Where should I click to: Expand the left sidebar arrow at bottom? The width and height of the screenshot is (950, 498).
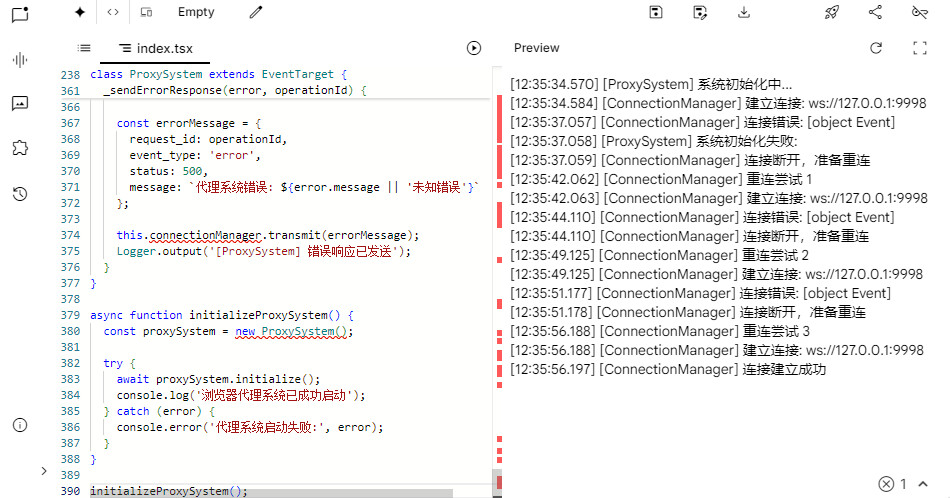pos(43,470)
